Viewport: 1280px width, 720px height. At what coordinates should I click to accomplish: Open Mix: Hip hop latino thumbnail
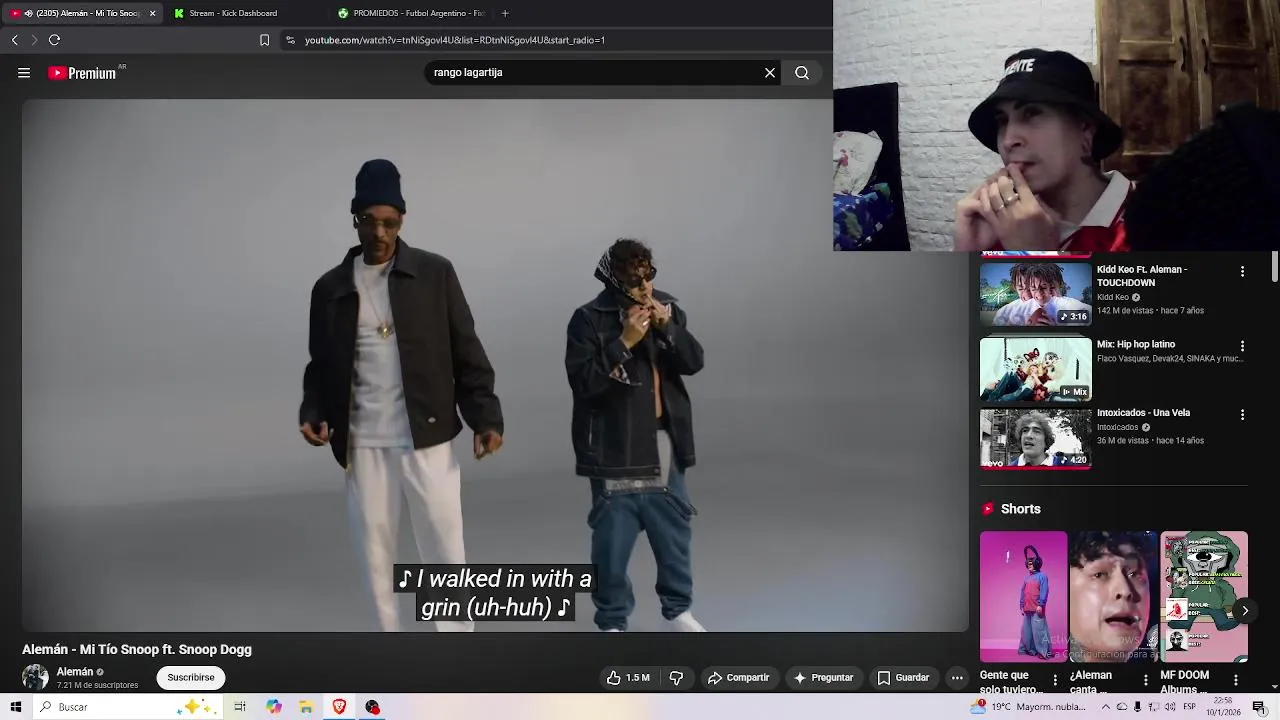click(1036, 369)
